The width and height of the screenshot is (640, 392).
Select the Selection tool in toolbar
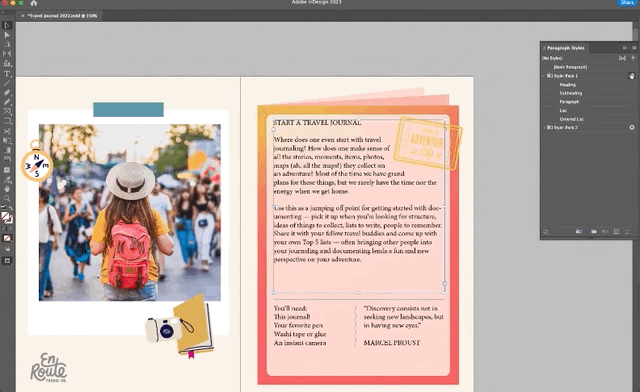pos(7,25)
